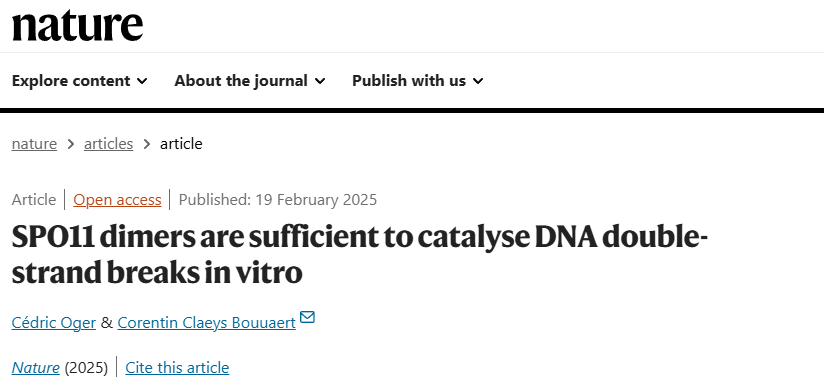View author Corentin Claeys Bouuaert
The height and width of the screenshot is (390, 824).
point(207,322)
